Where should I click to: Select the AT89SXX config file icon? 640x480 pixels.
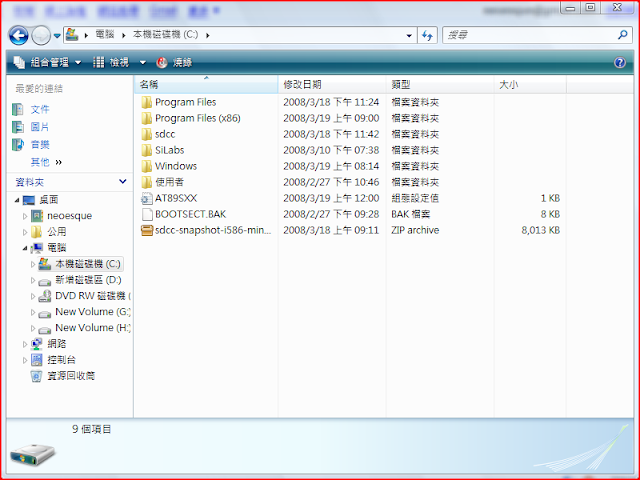click(147, 198)
